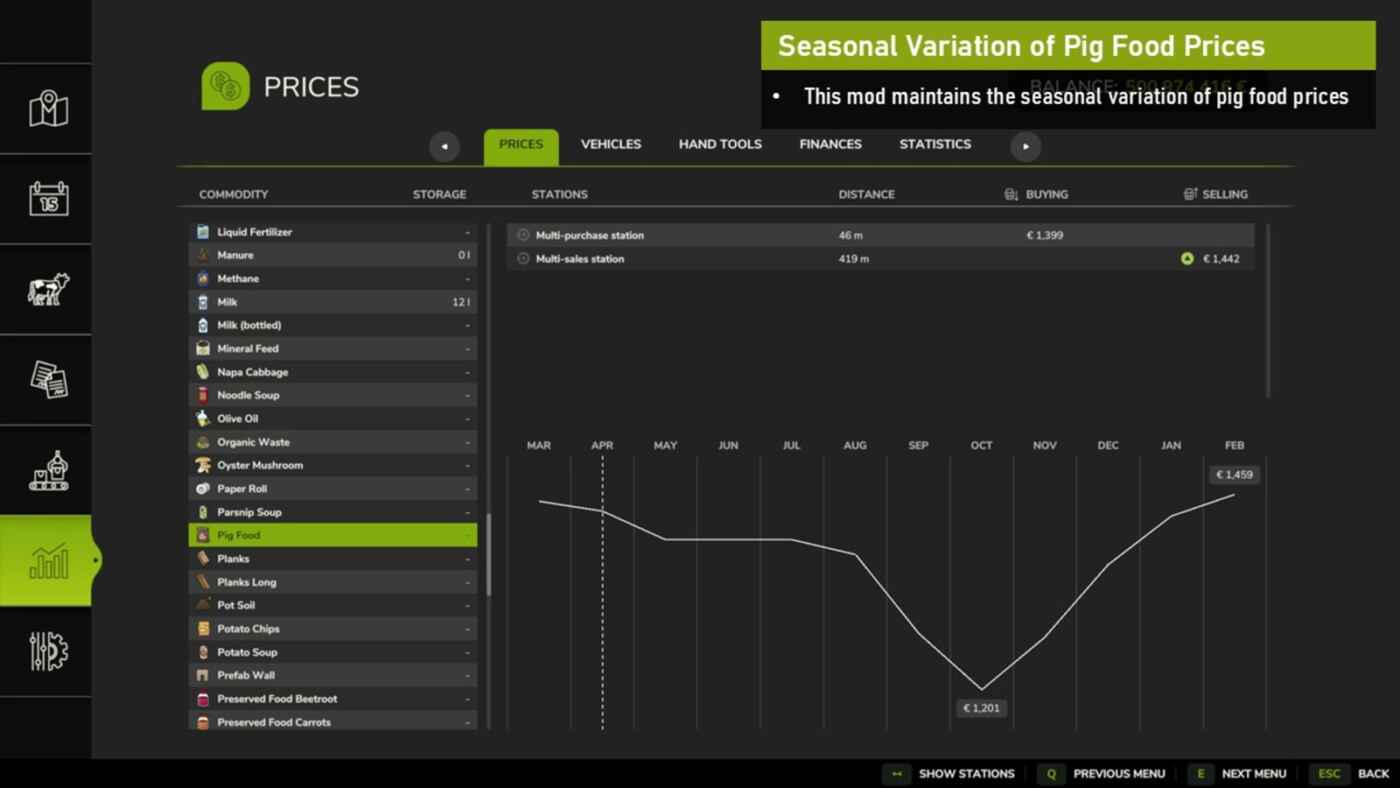Switch to the Vehicles tab

coord(610,144)
